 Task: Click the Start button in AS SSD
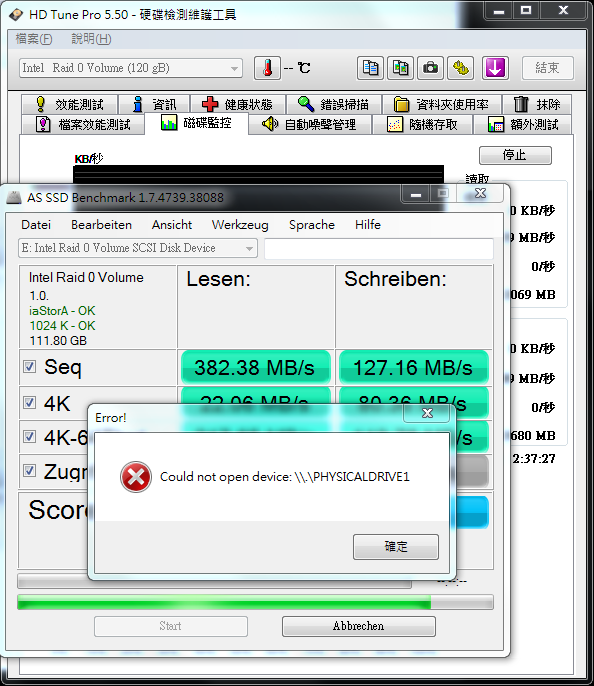[x=171, y=626]
